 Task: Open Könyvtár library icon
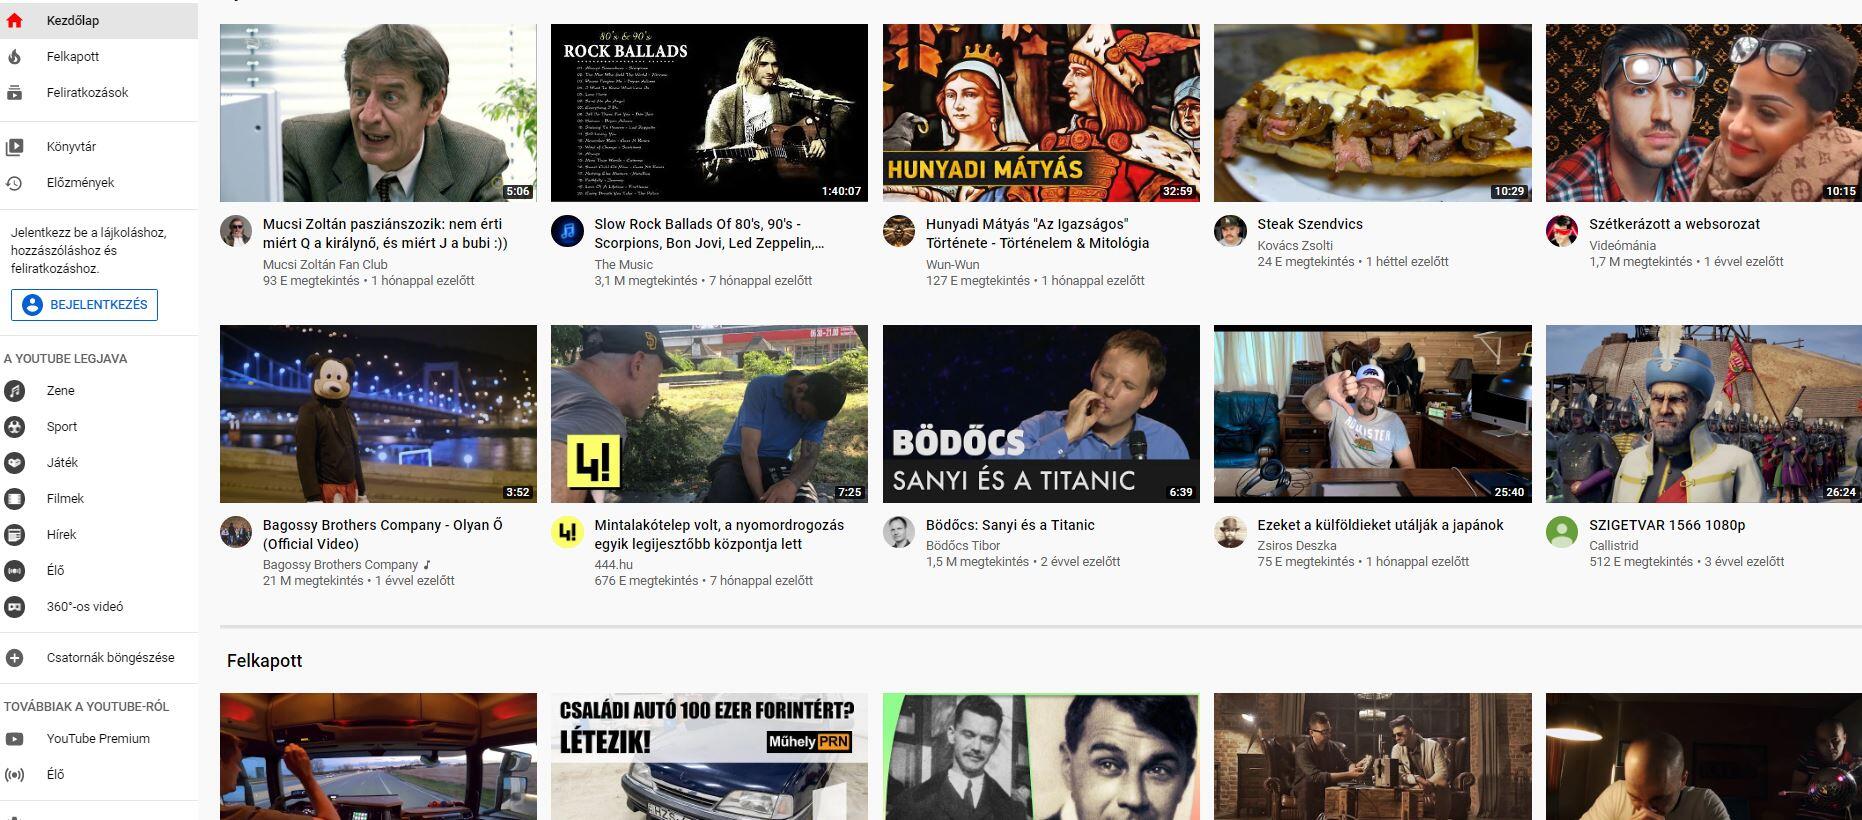[x=14, y=147]
